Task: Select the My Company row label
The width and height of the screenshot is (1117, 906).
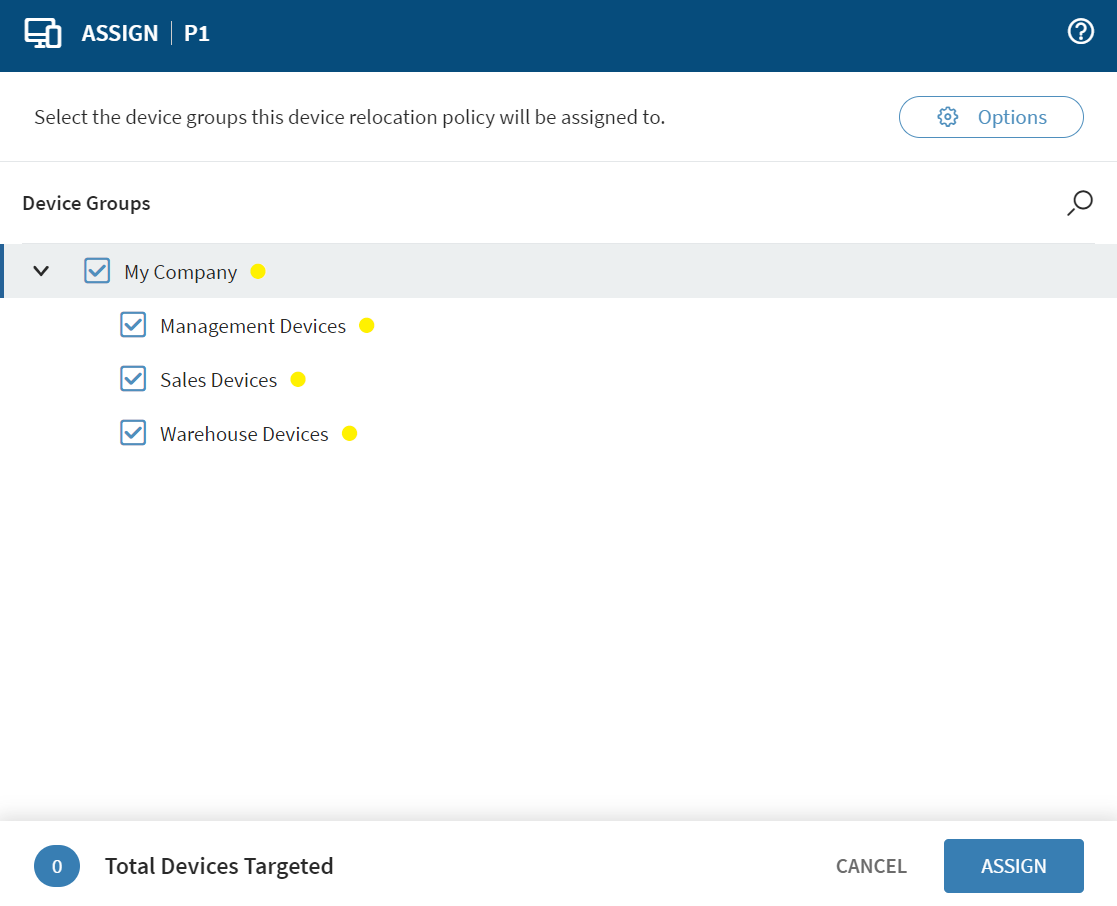Action: (180, 272)
